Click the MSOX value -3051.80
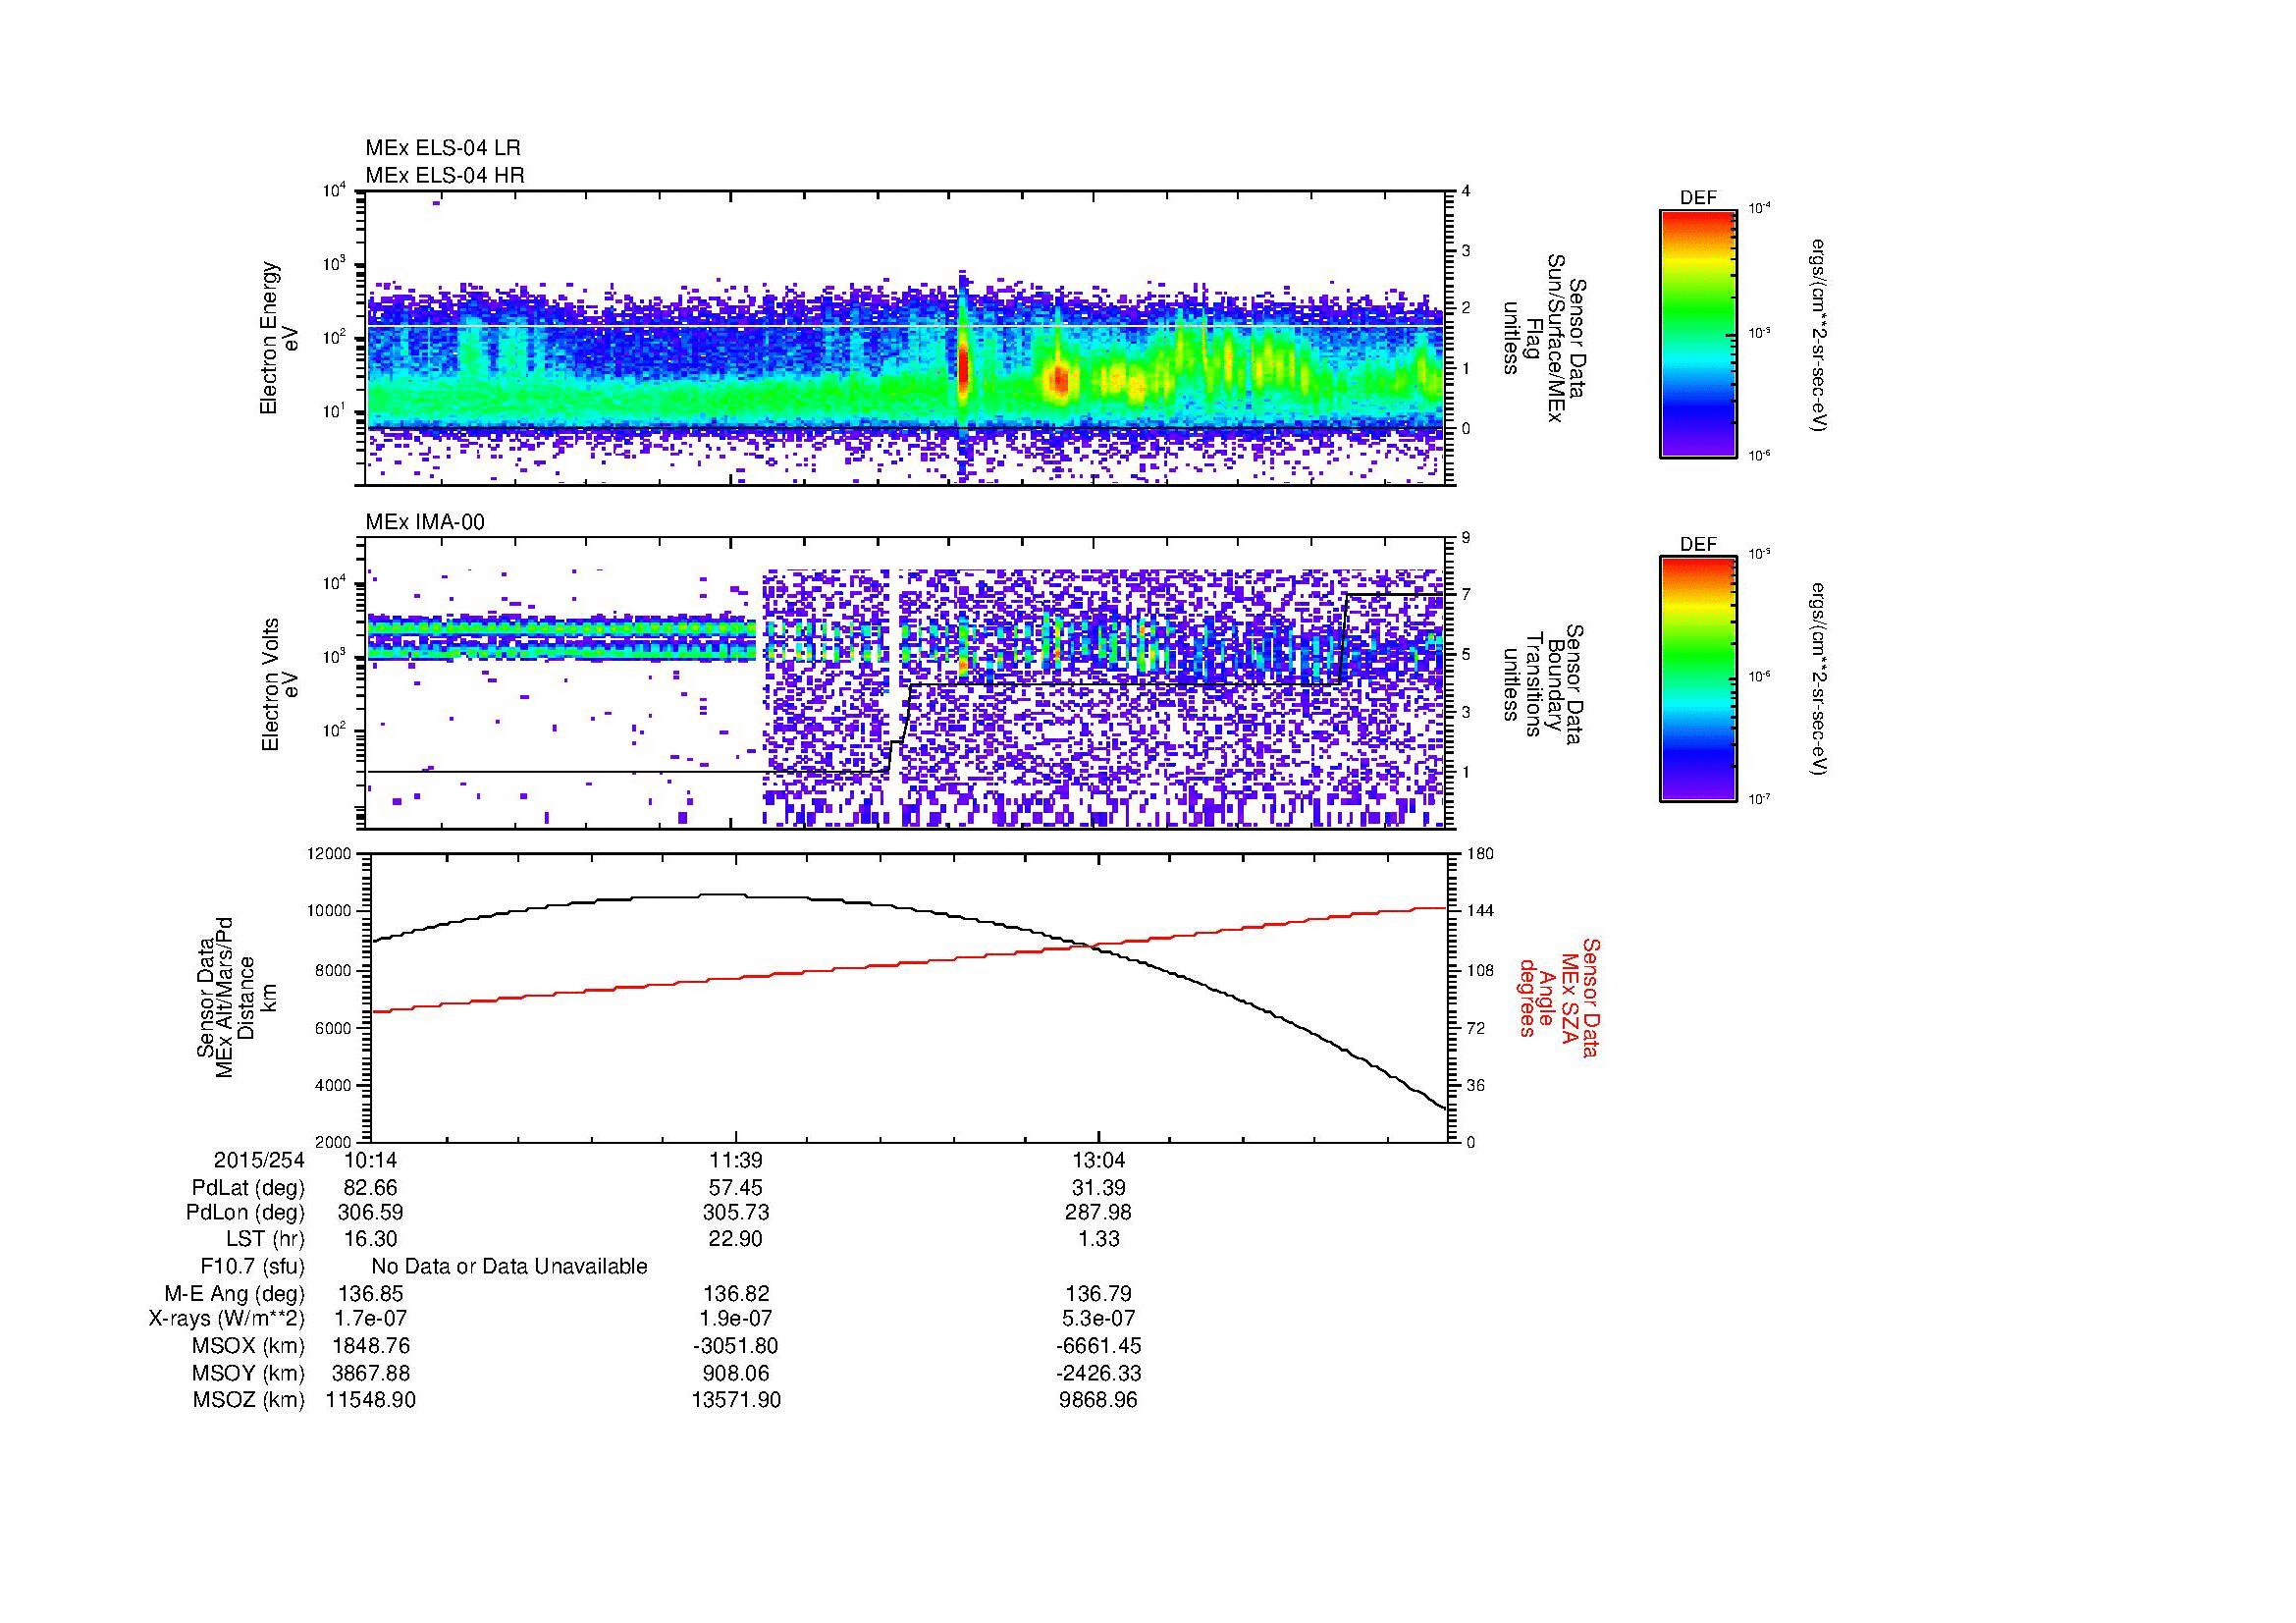 tap(736, 1346)
